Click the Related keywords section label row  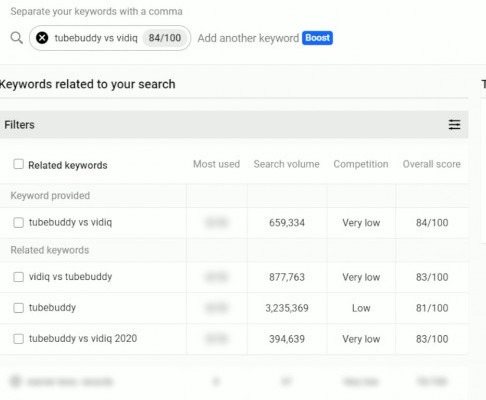click(50, 250)
